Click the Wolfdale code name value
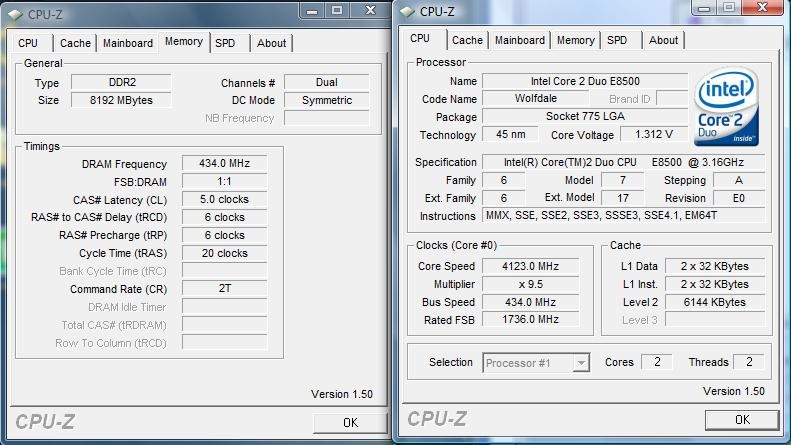The height and width of the screenshot is (445, 791). point(536,98)
